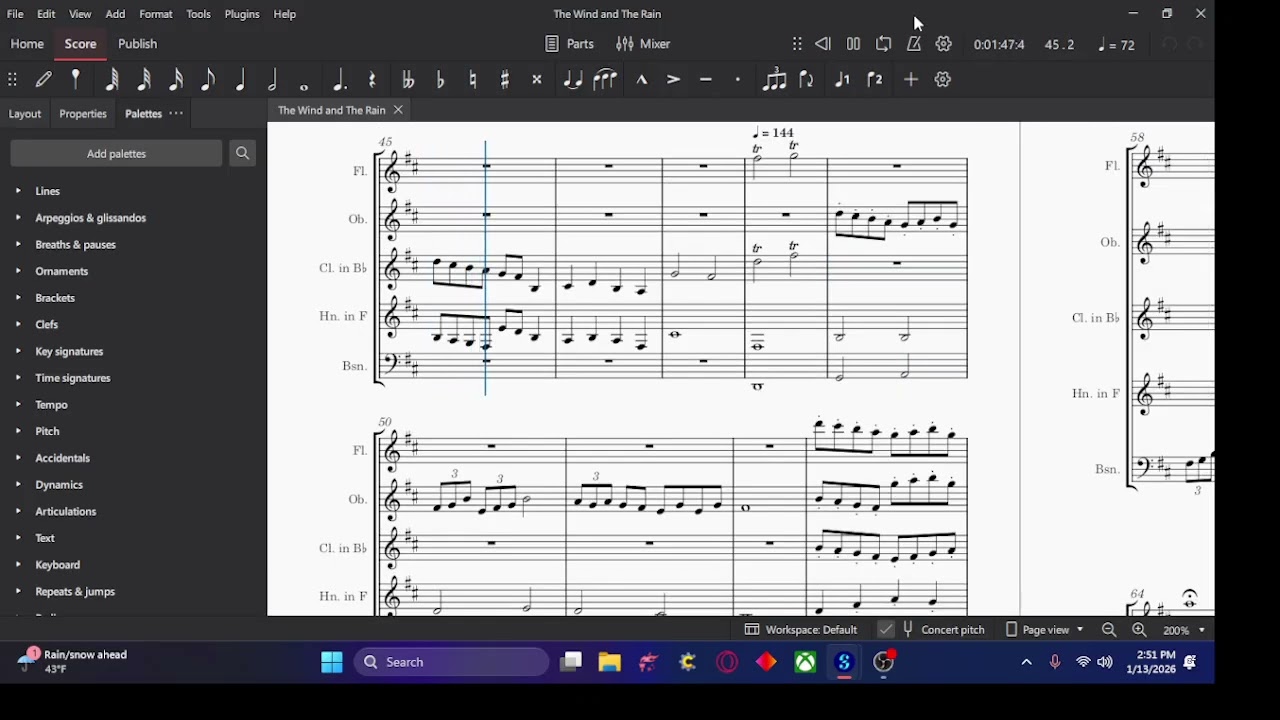Add a tie to selected note
The height and width of the screenshot is (720, 1280).
[x=572, y=79]
